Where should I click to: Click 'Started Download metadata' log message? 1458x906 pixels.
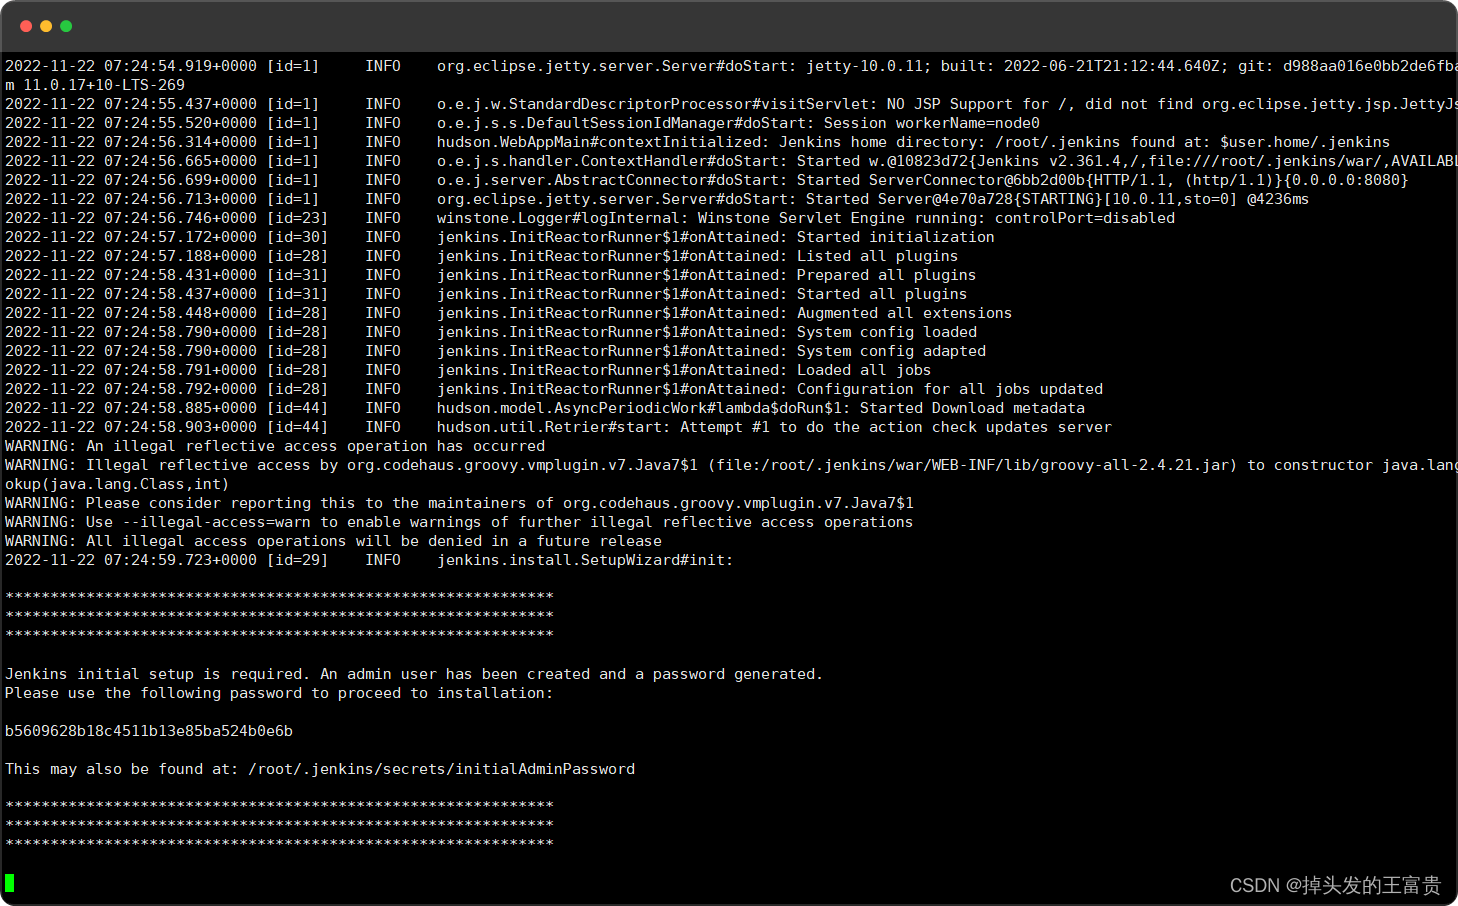pyautogui.click(x=972, y=408)
